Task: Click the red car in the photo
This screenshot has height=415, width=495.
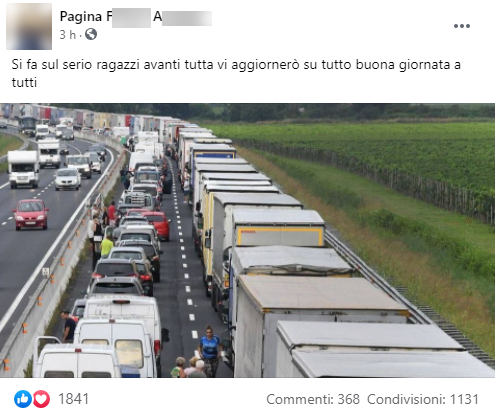Action: pyautogui.click(x=31, y=214)
